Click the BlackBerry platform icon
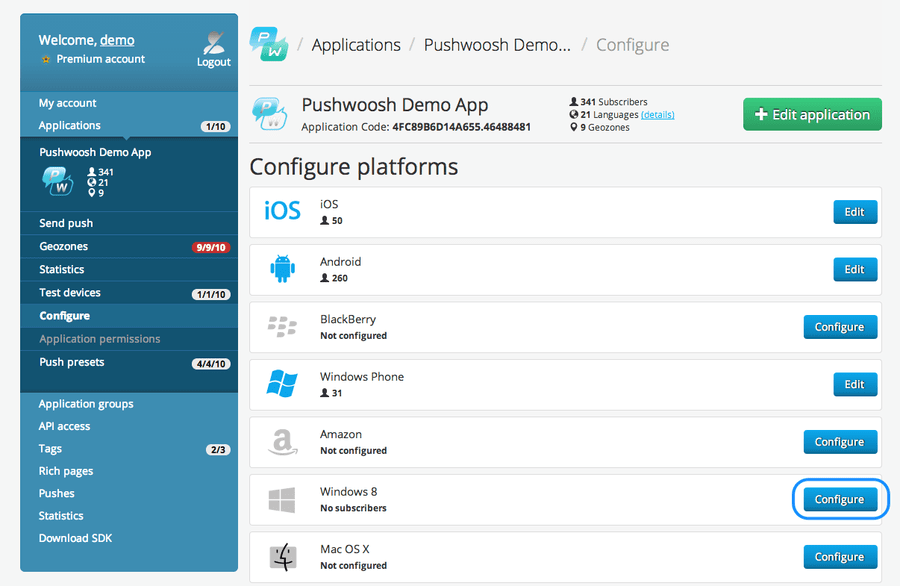 282,327
